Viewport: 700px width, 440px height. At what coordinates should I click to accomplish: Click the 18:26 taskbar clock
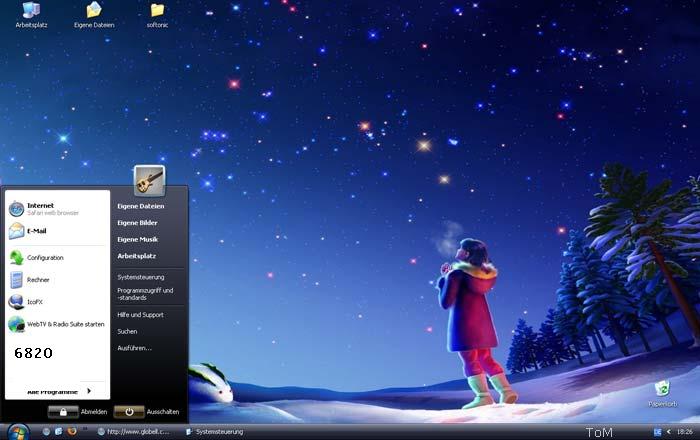point(685,432)
